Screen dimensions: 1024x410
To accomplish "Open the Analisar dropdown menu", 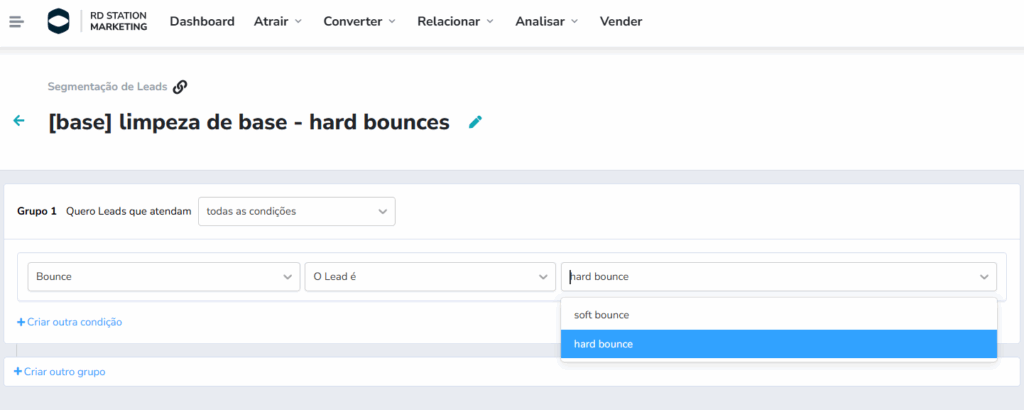I will (x=546, y=21).
